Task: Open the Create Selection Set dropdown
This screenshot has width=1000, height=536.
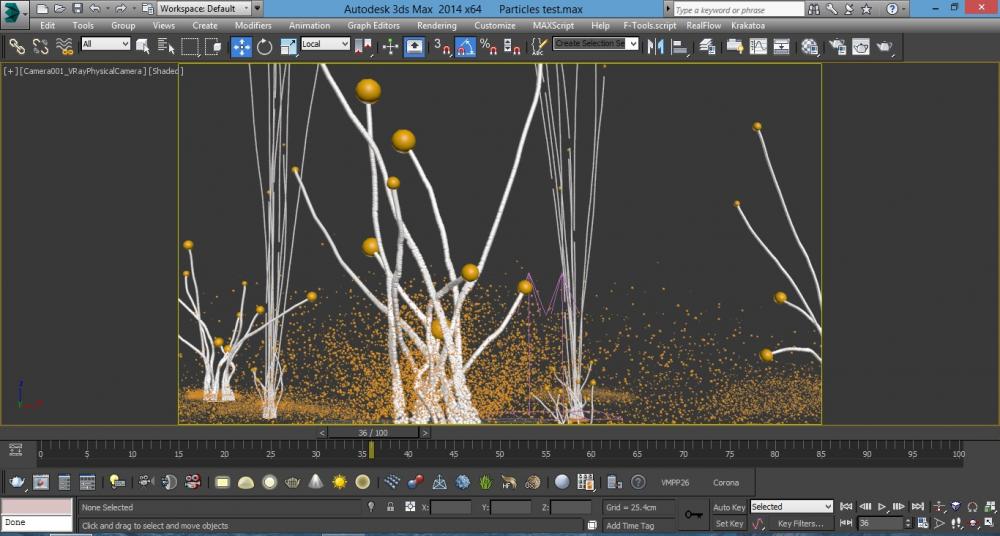Action: (596, 44)
